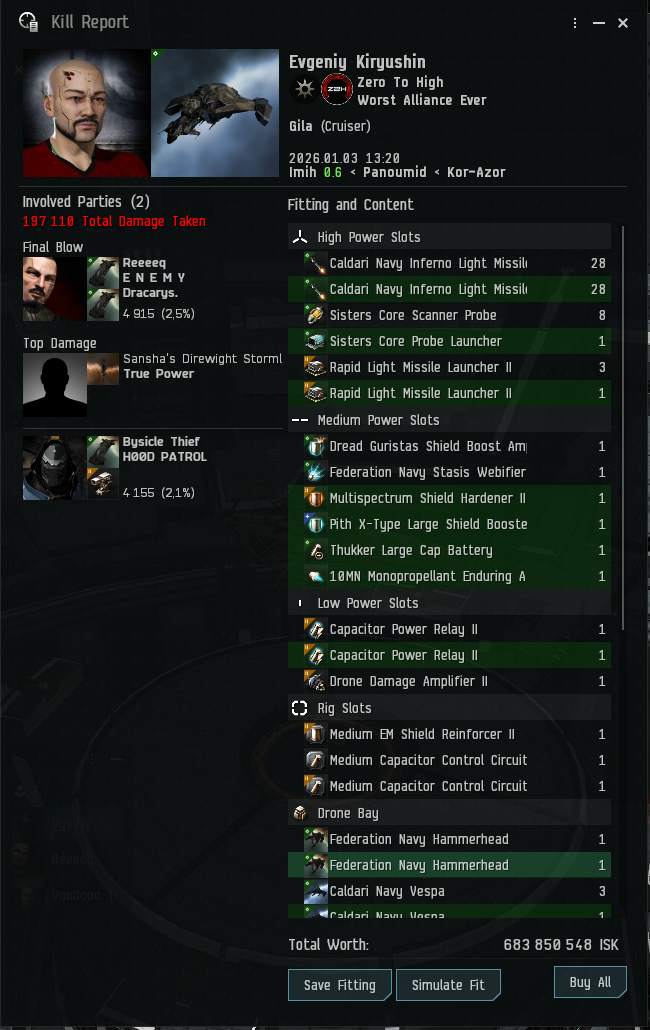Click the Zero To High corporation logo
This screenshot has height=1030, width=650.
336,90
